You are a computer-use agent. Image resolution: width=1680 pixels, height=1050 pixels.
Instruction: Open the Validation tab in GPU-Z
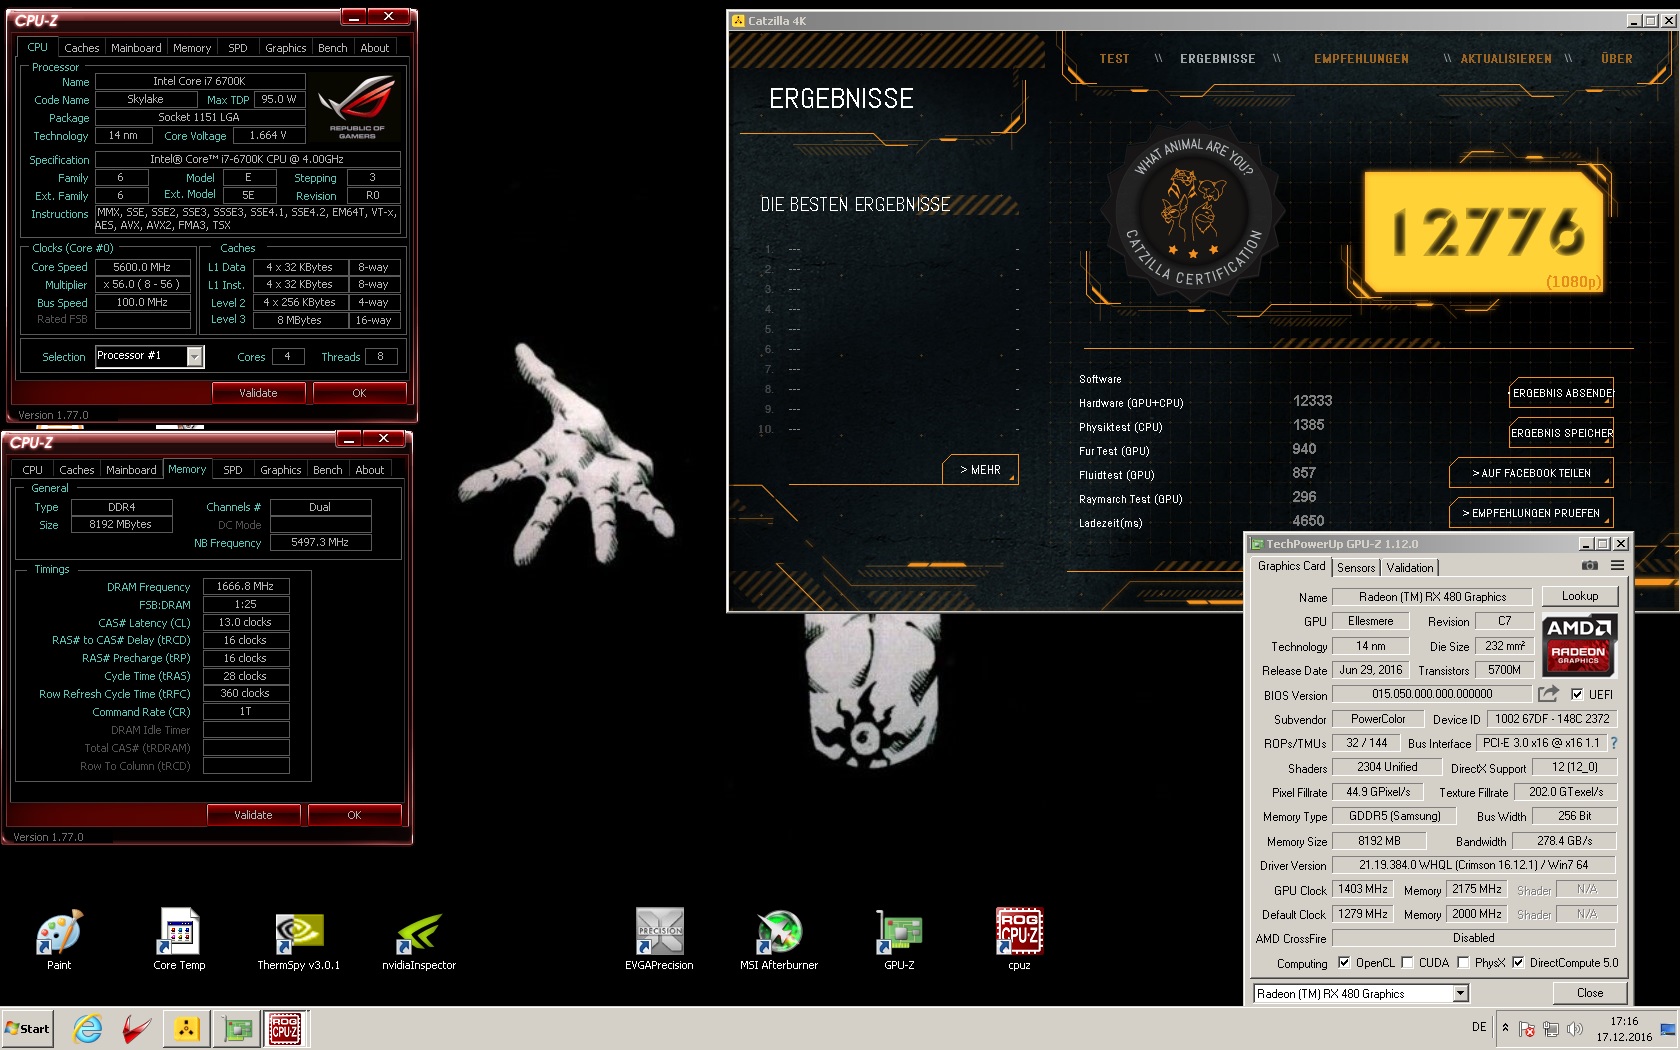point(1410,567)
